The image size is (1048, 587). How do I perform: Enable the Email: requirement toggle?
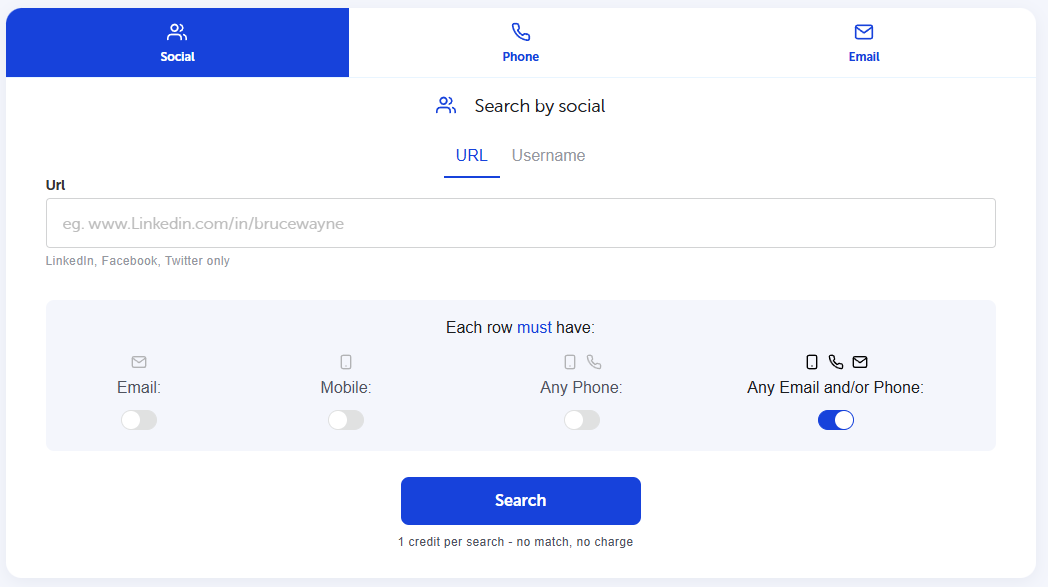139,420
